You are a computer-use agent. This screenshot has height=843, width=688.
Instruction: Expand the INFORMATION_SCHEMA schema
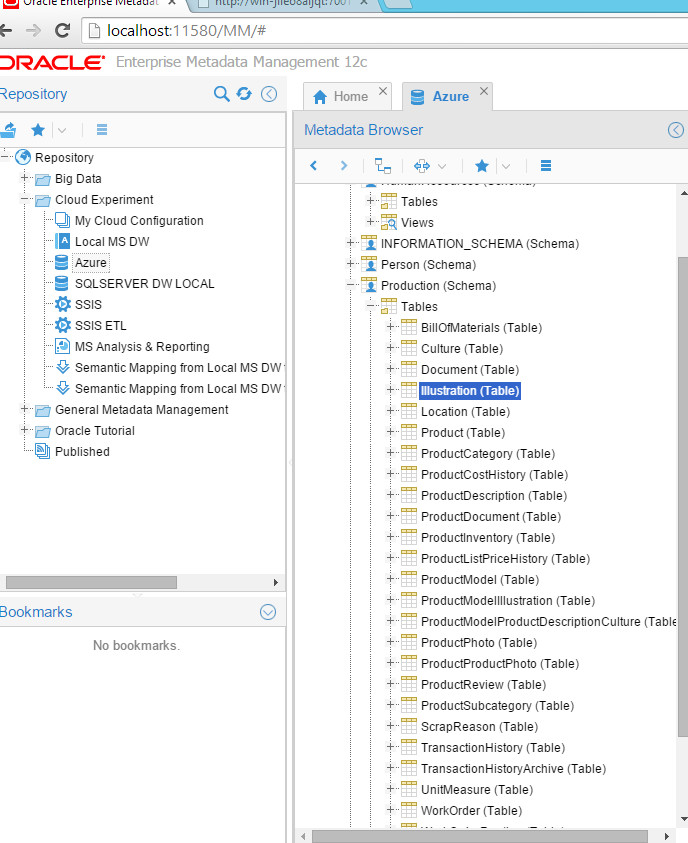click(x=350, y=243)
